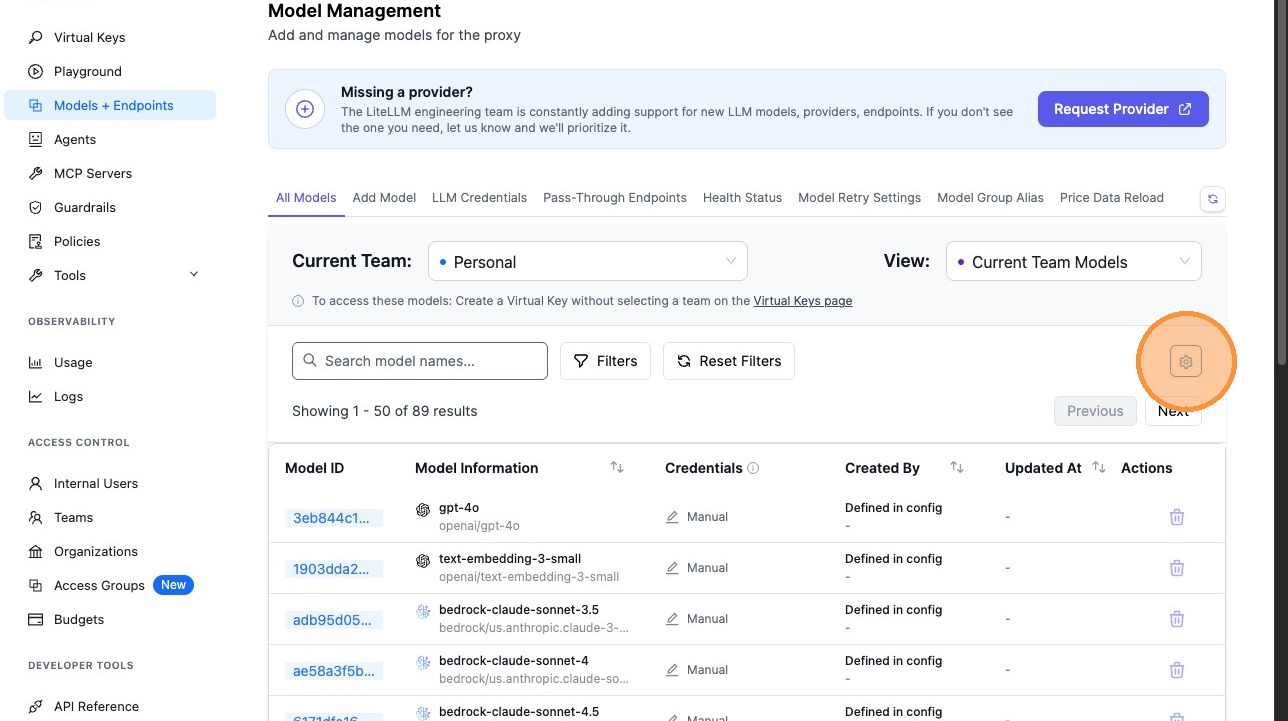Open the Health Status tab

coord(742,198)
